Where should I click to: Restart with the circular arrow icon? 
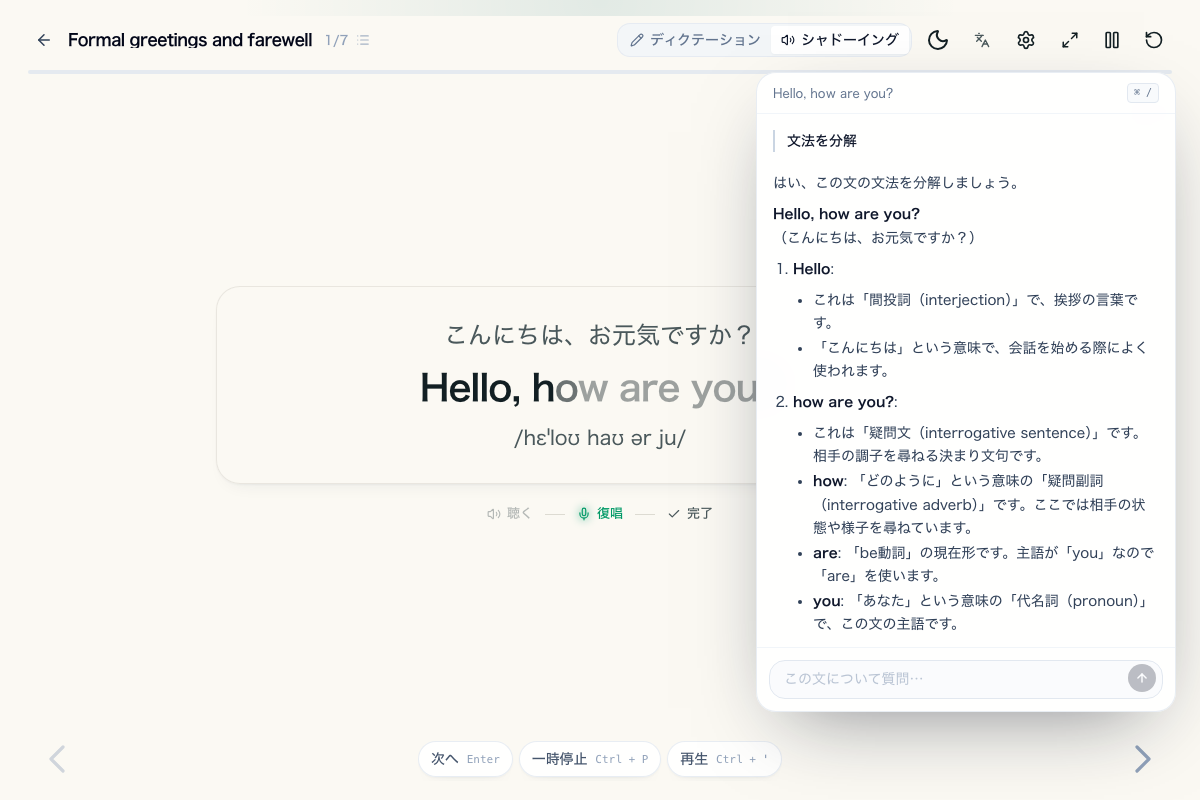click(x=1154, y=40)
